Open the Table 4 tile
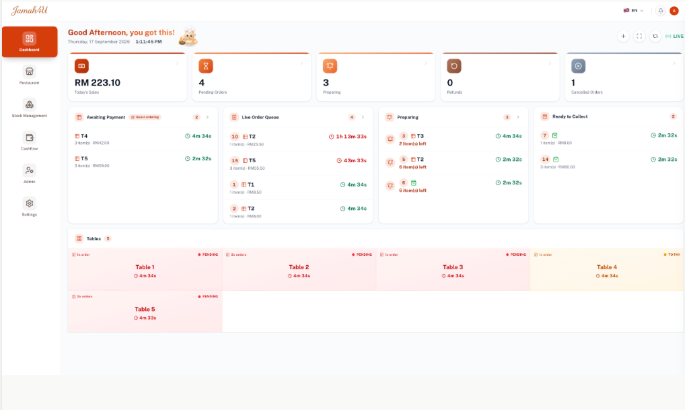 click(607, 270)
